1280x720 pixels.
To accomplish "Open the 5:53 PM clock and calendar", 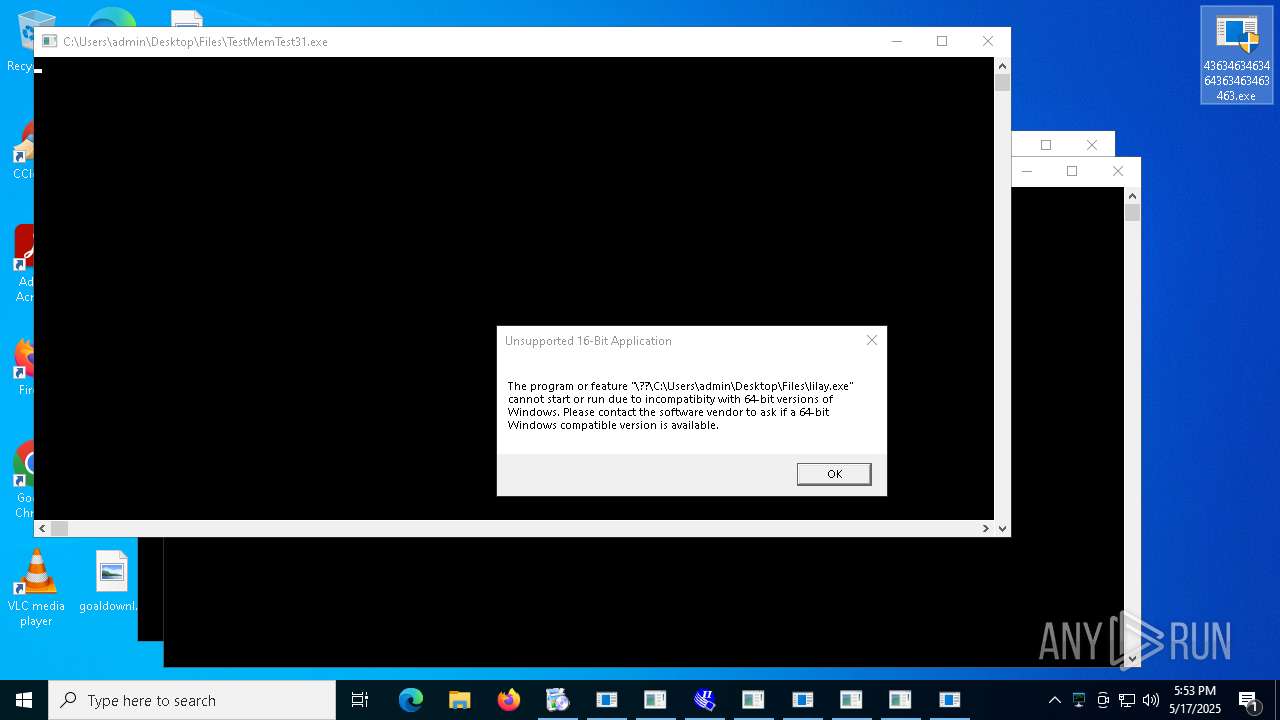I will click(x=1195, y=700).
